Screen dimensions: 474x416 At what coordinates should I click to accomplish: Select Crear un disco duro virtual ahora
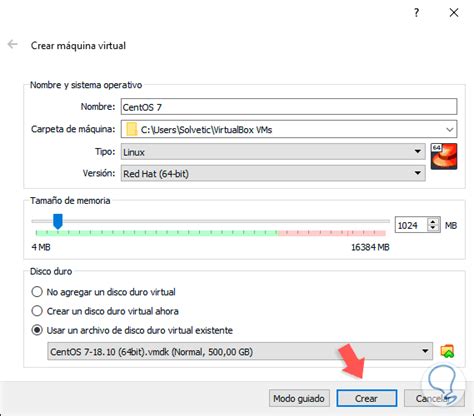coord(37,311)
